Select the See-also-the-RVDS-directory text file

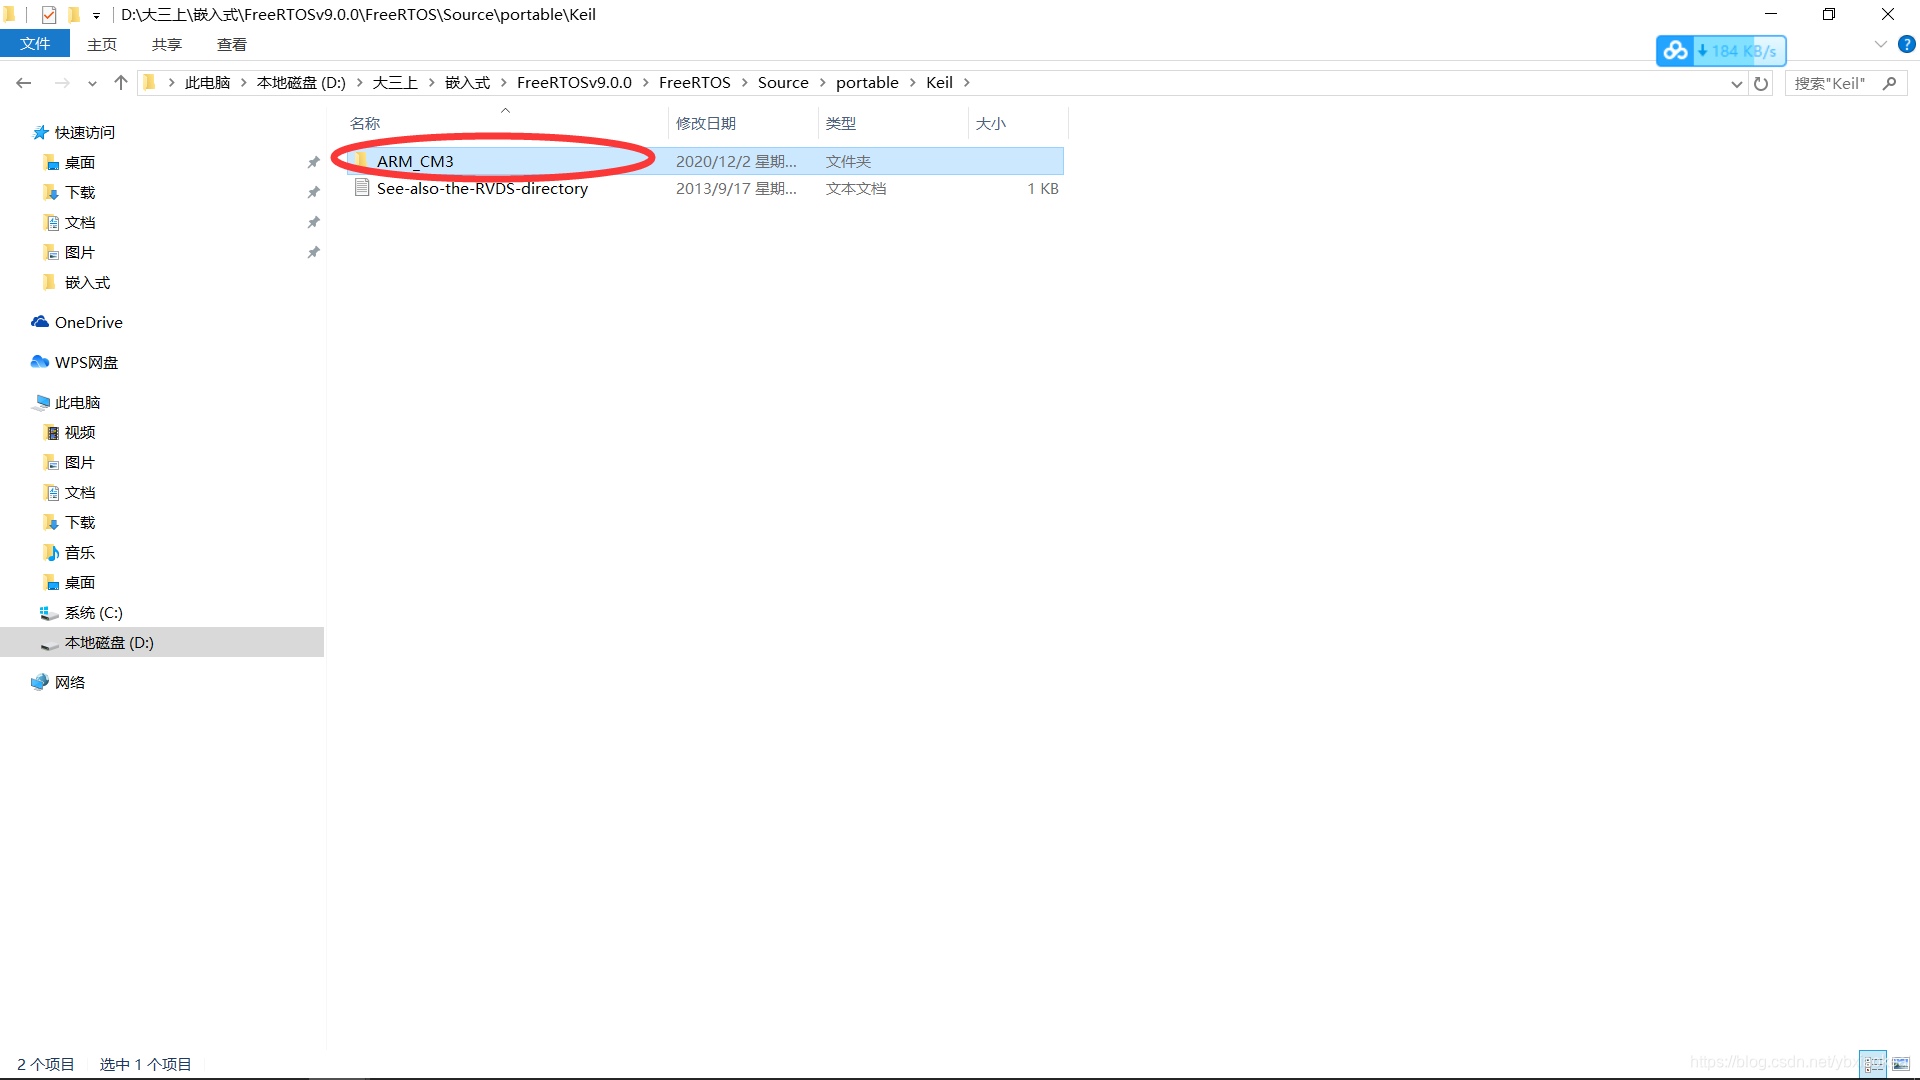coord(482,188)
